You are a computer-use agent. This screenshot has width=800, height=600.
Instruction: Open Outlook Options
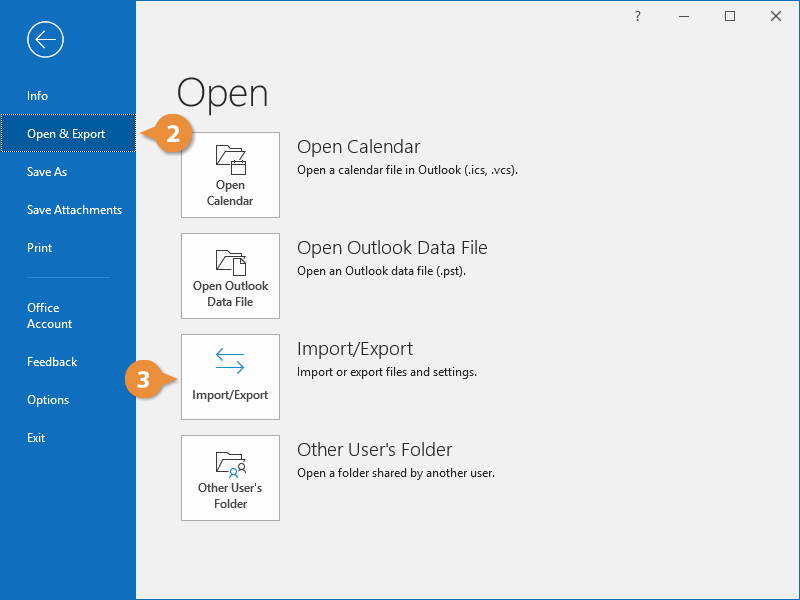pos(48,400)
